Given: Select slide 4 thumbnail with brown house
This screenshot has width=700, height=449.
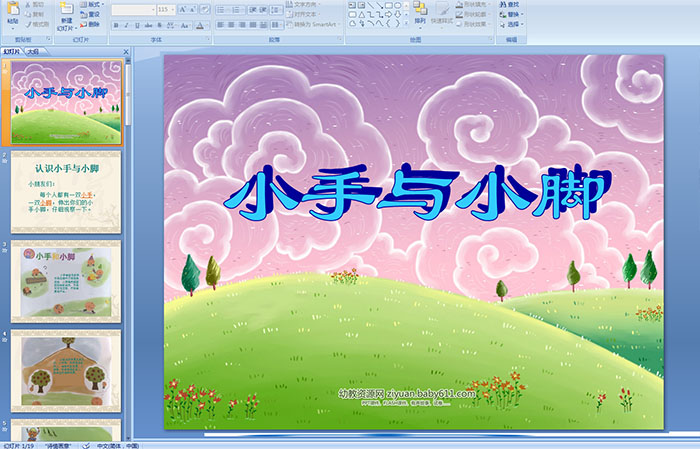Looking at the screenshot, I should click(66, 371).
